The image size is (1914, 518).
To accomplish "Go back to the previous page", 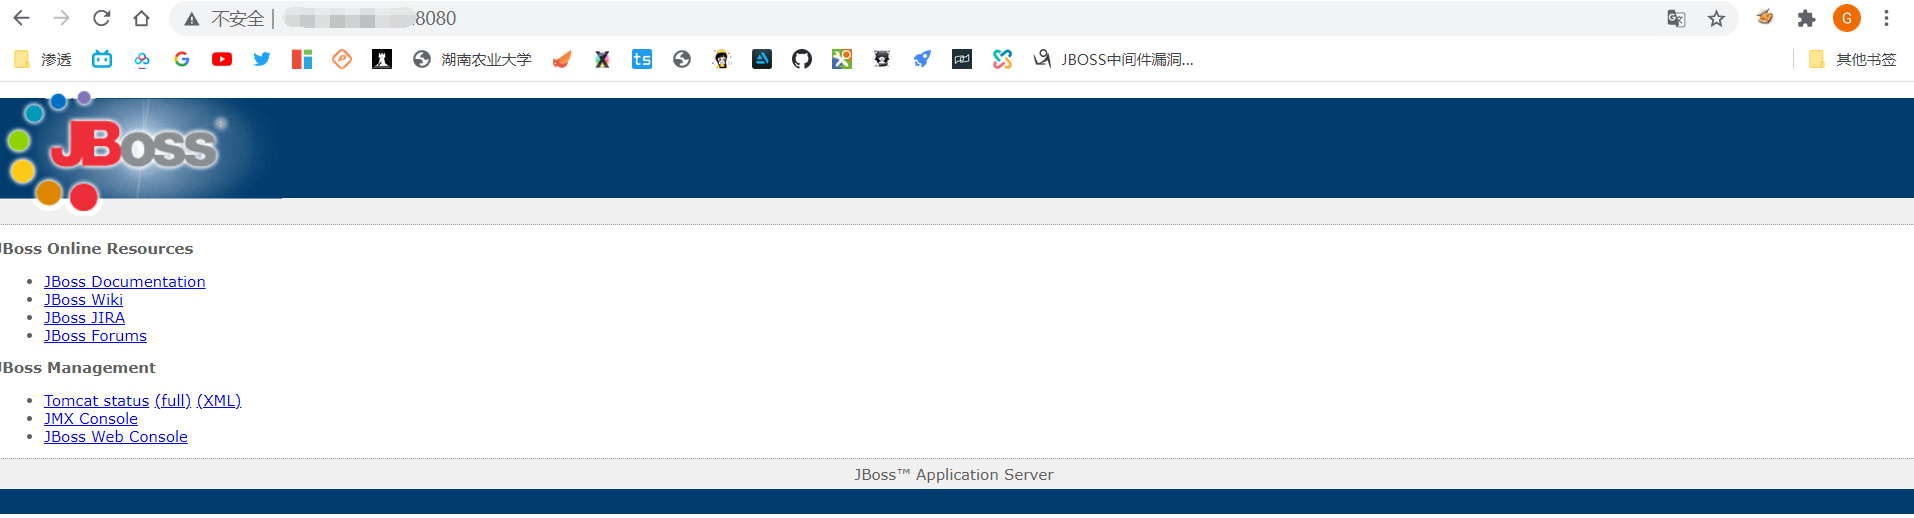I will pyautogui.click(x=21, y=18).
